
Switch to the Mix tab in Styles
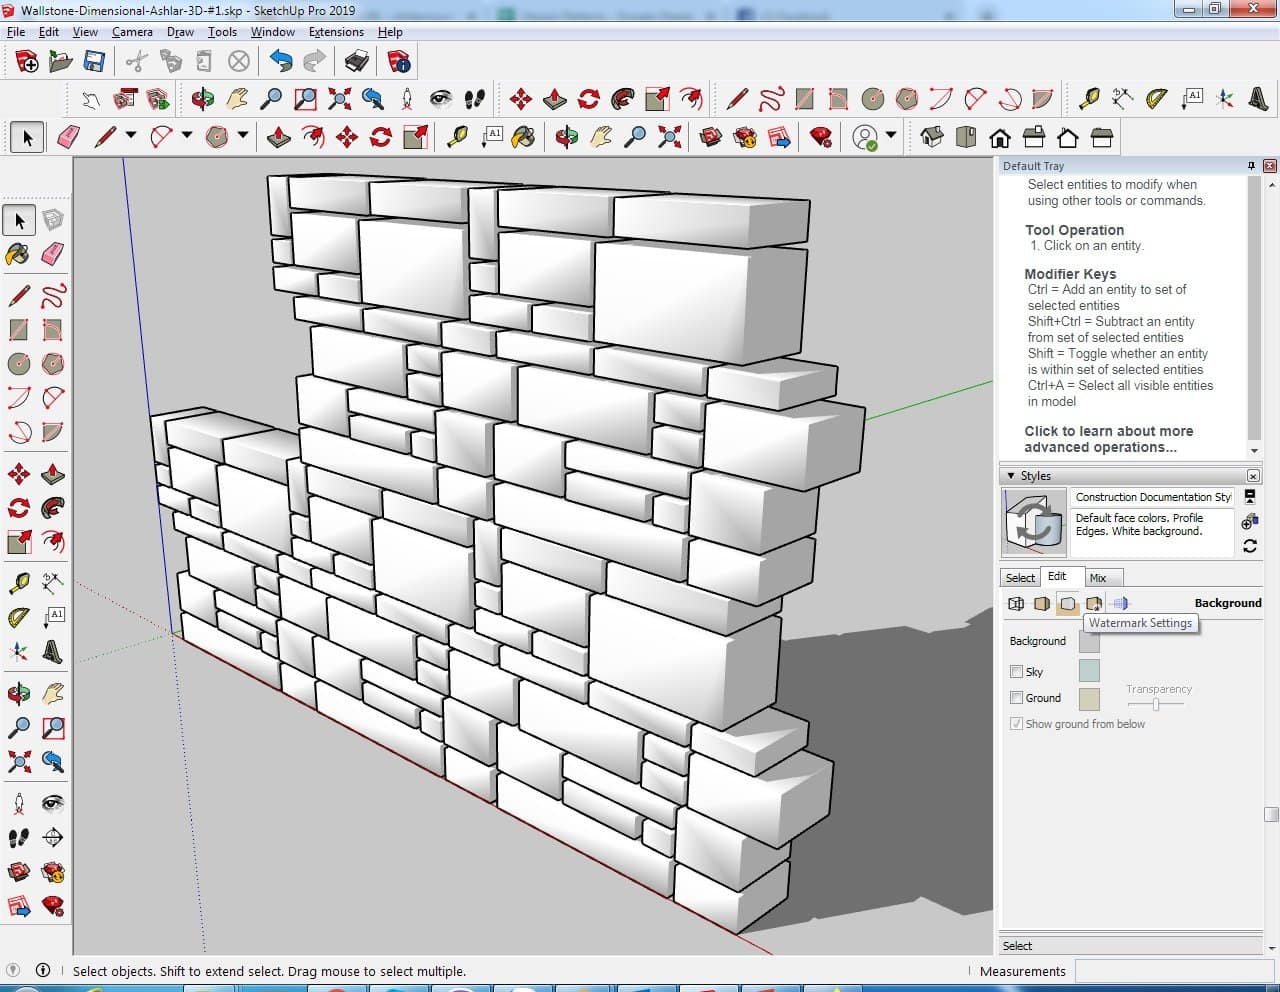(1098, 578)
